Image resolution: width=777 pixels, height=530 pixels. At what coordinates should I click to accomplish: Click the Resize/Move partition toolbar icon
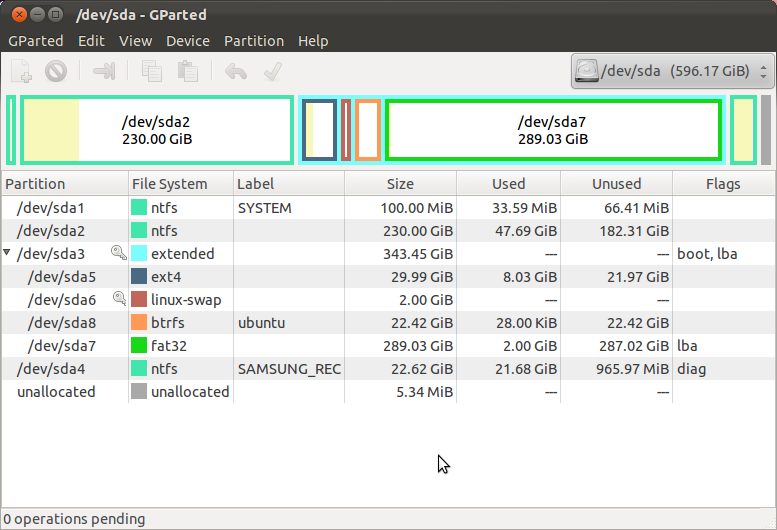[x=104, y=71]
